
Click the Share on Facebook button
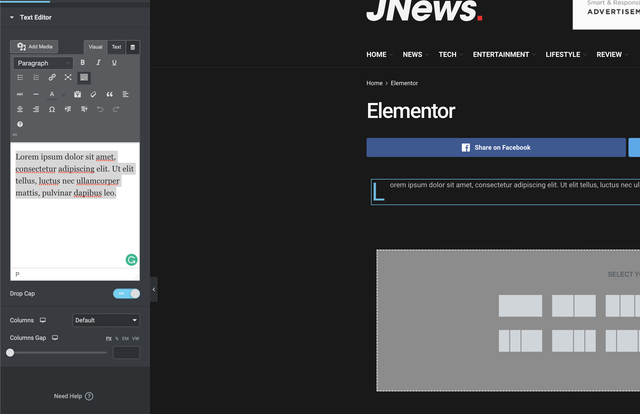point(496,147)
